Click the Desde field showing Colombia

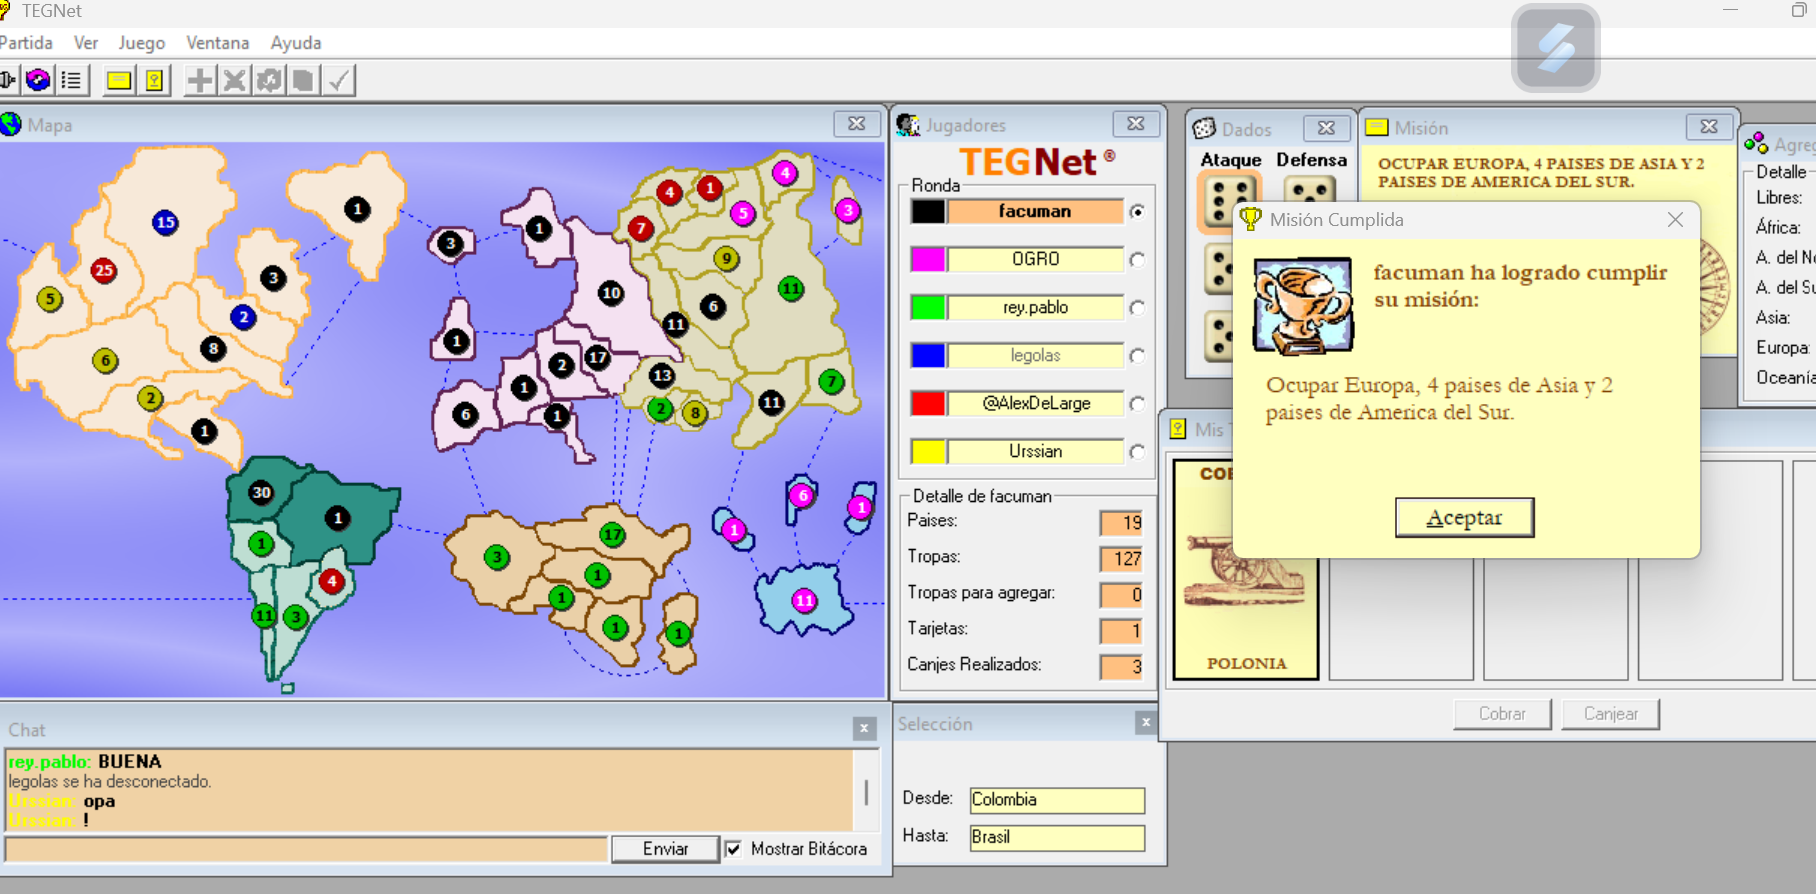click(1057, 800)
